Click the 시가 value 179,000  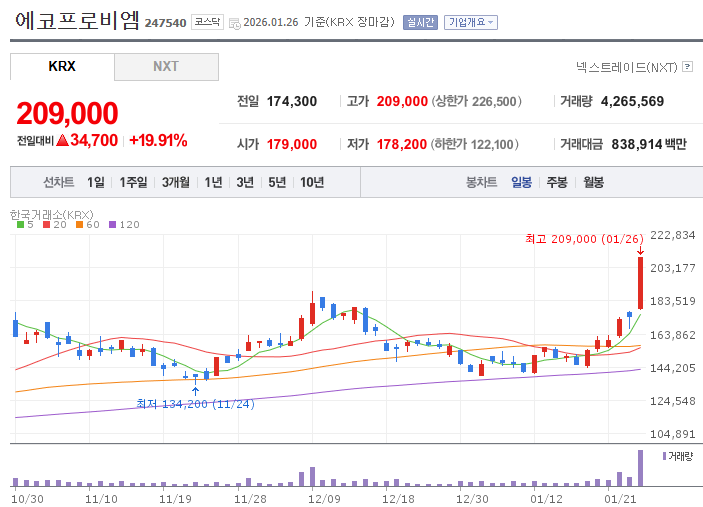click(x=292, y=144)
